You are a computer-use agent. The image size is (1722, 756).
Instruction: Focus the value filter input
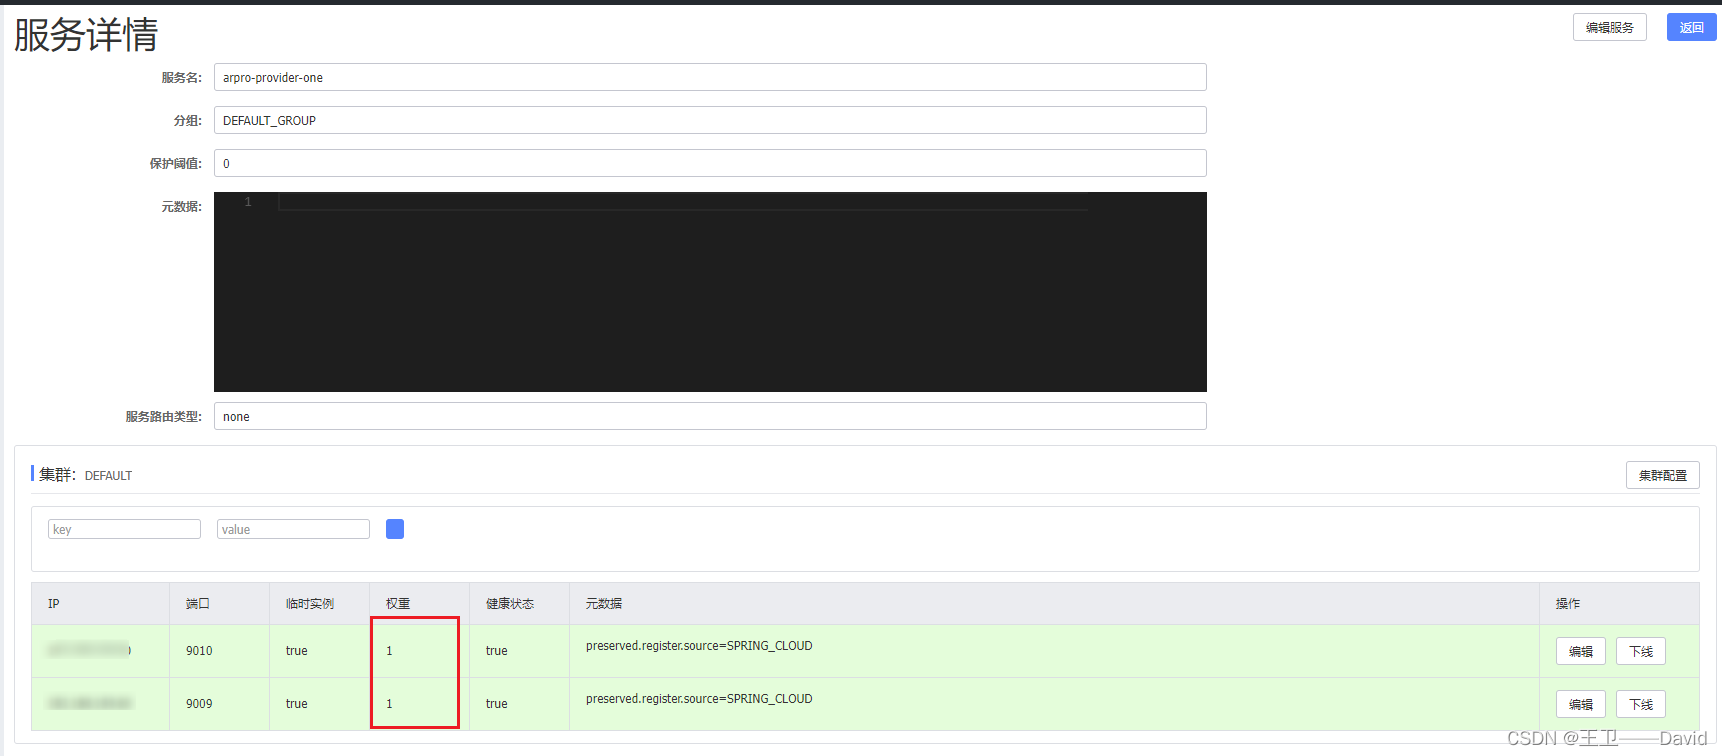[x=293, y=530]
